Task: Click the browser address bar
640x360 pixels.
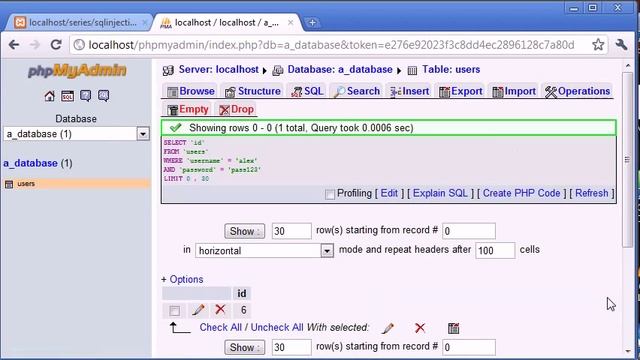Action: 331,44
